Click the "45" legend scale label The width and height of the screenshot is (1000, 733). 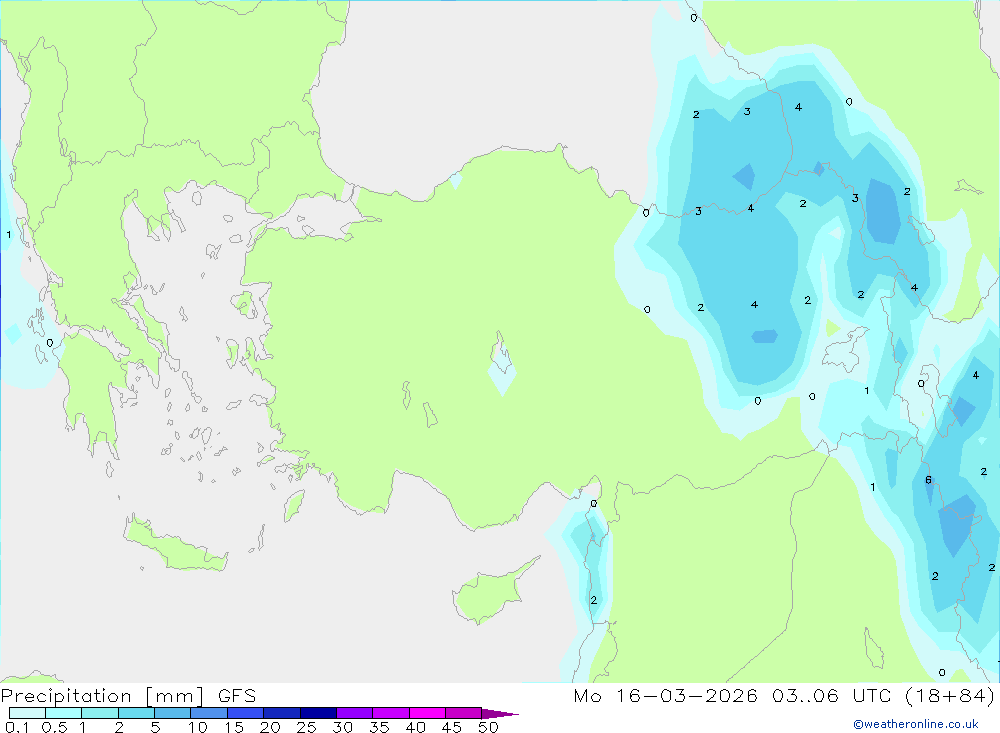(452, 727)
